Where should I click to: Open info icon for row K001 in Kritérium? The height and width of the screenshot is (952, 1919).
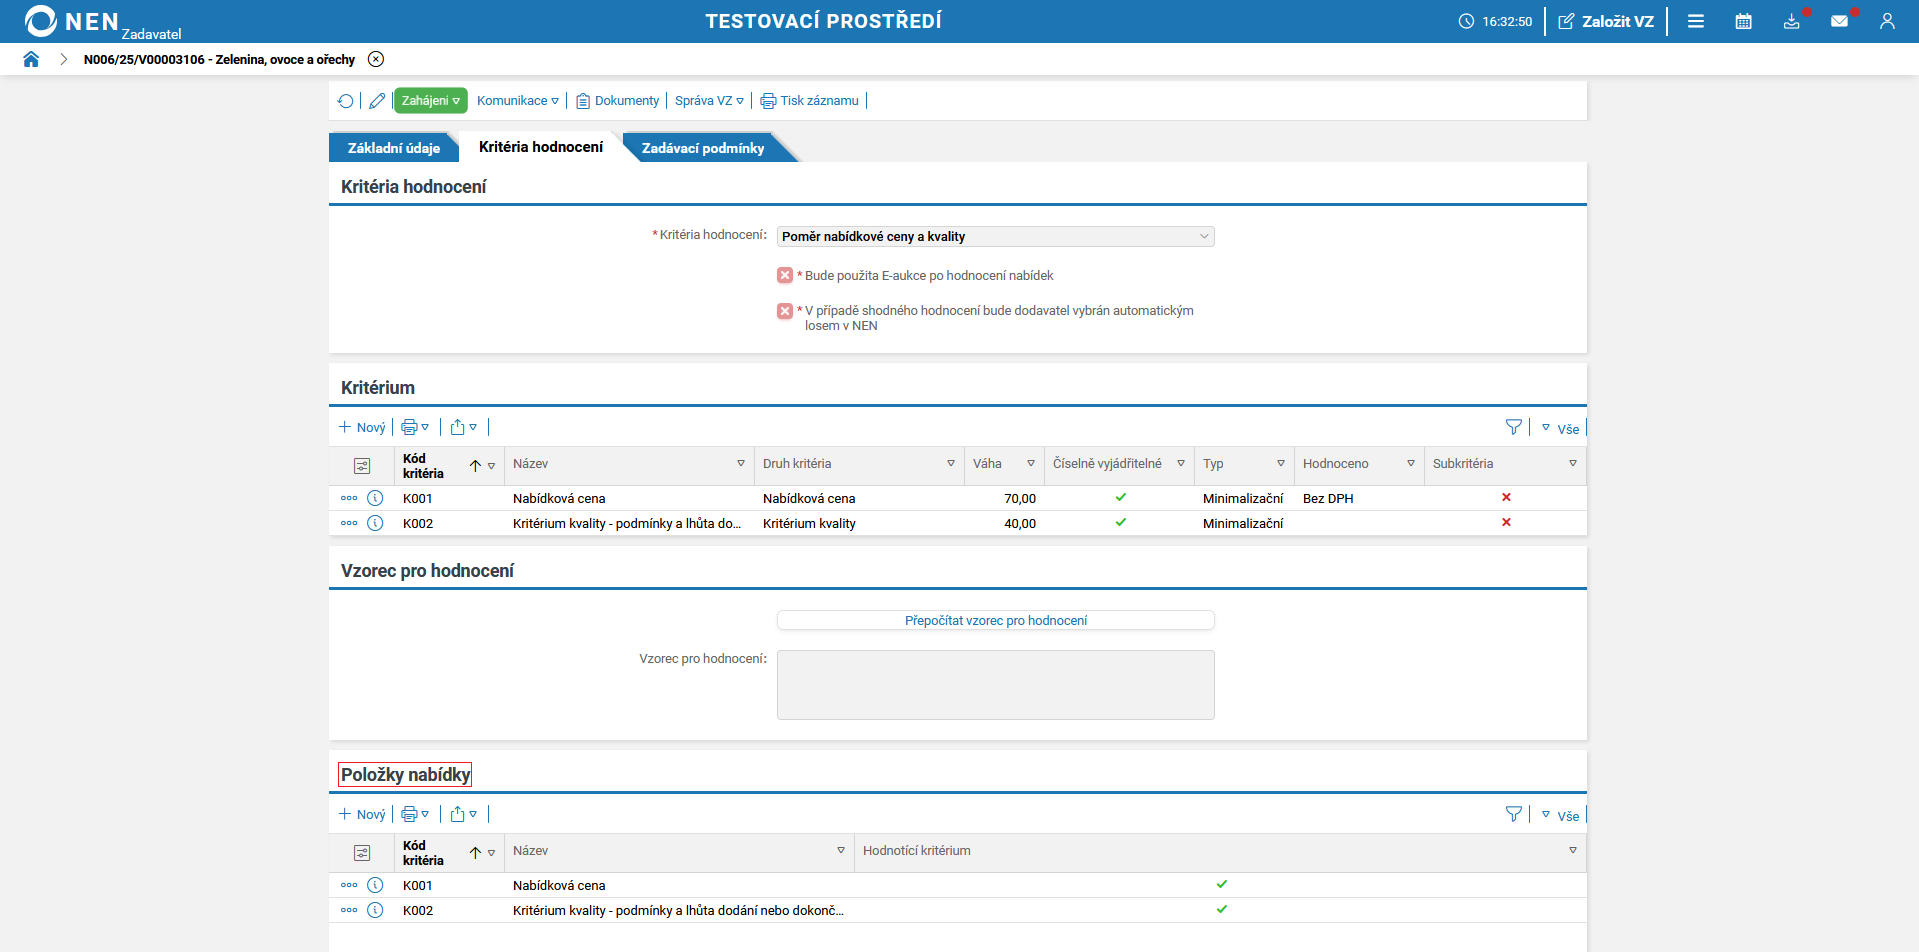coord(375,498)
